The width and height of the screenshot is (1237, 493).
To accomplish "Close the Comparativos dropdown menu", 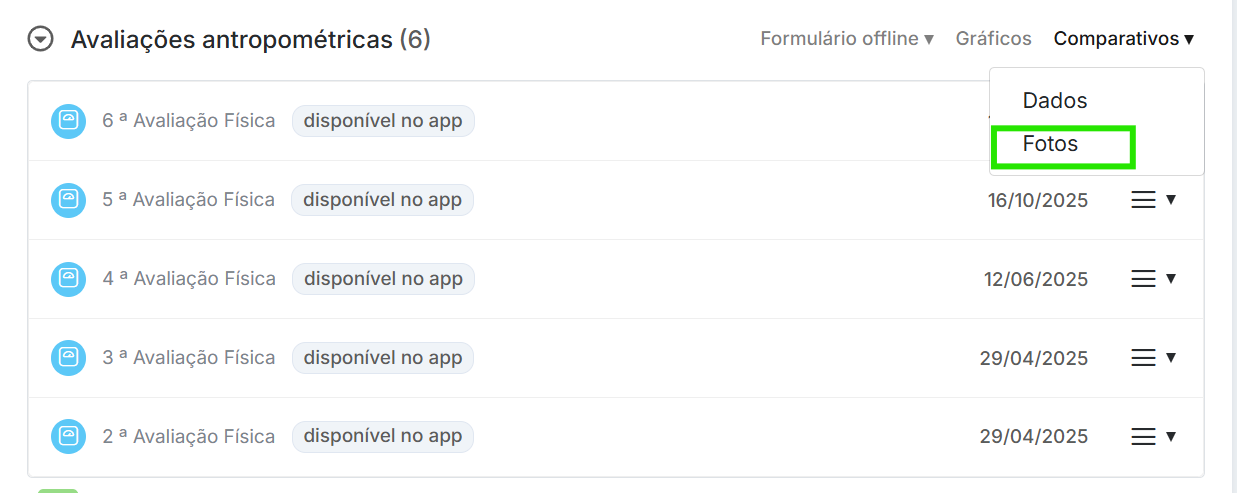I will point(1123,39).
